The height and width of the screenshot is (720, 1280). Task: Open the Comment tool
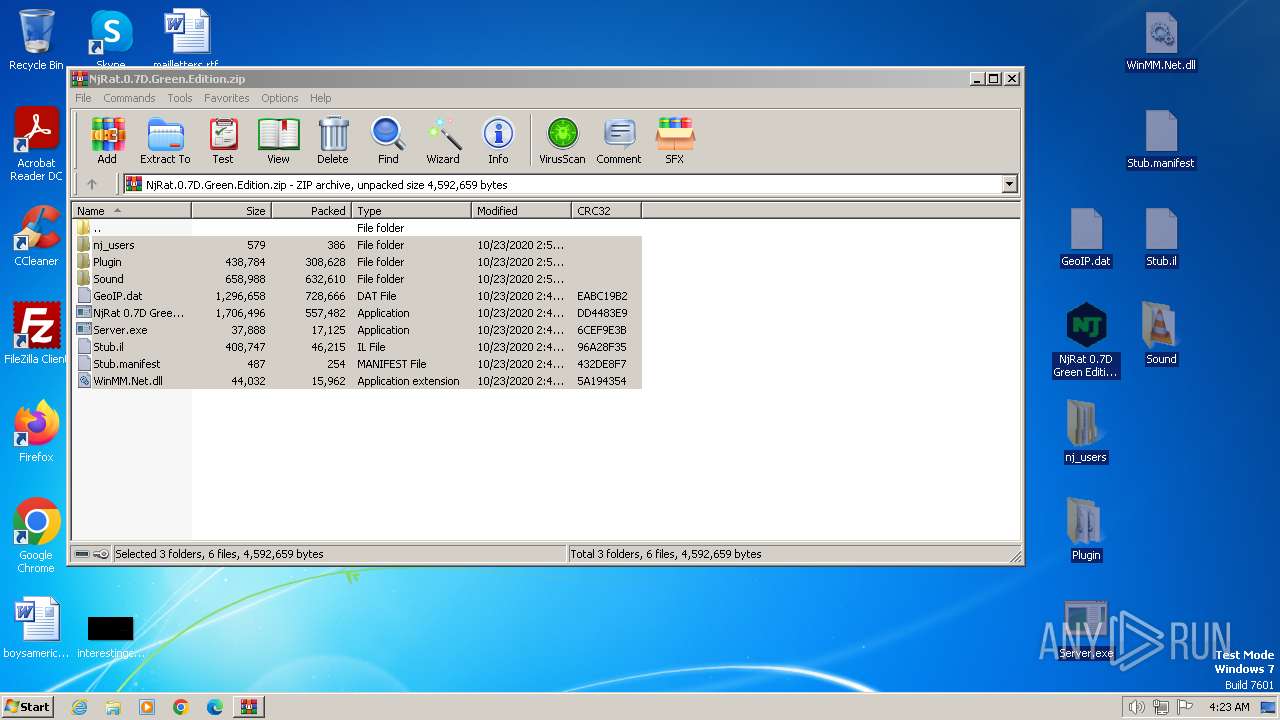click(x=619, y=141)
